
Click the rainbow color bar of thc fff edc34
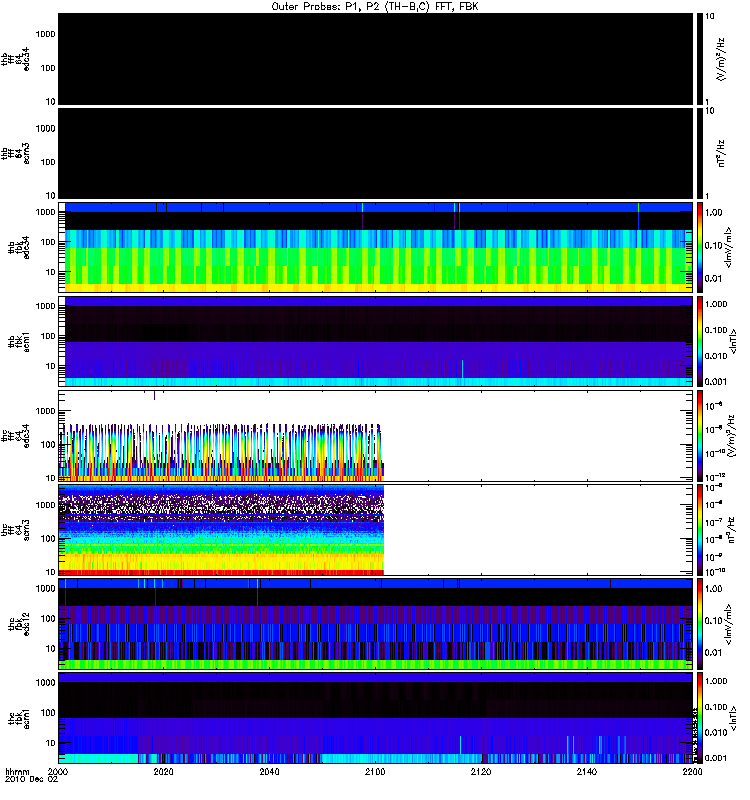click(x=700, y=436)
